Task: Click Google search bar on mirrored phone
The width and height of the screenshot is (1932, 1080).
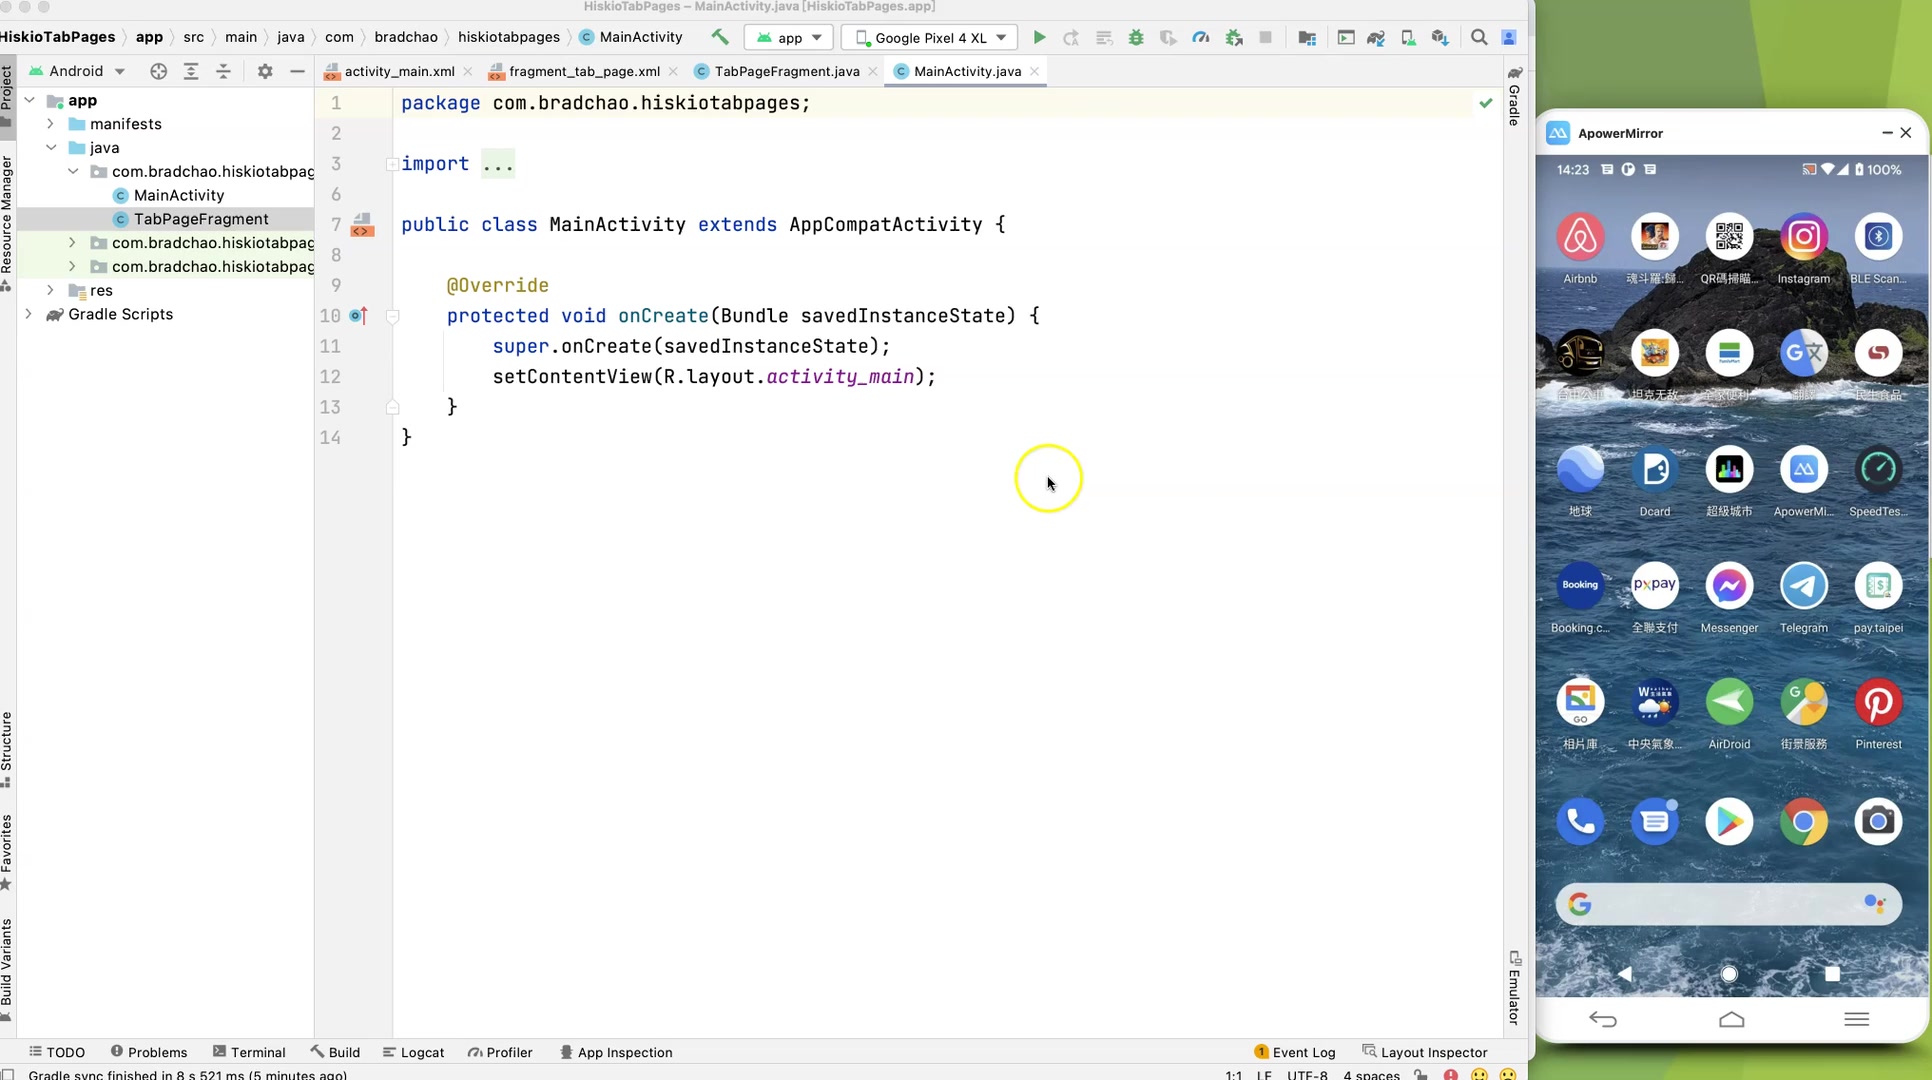Action: [1728, 904]
